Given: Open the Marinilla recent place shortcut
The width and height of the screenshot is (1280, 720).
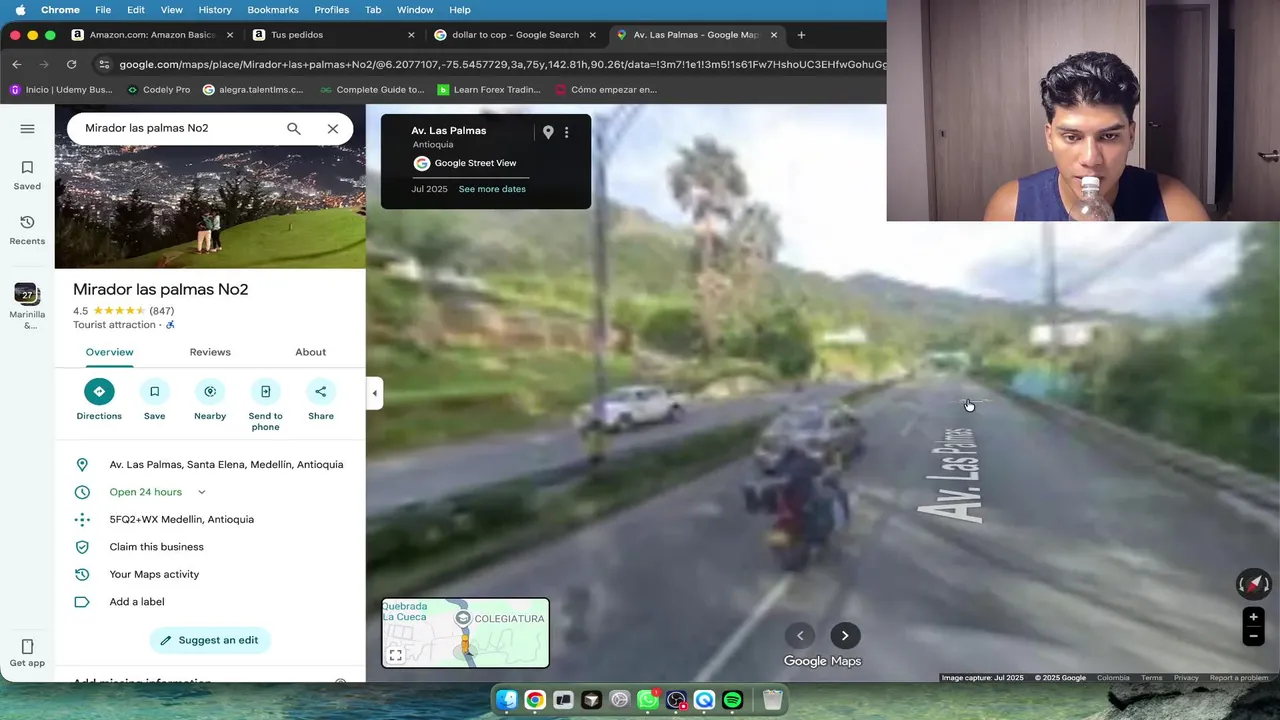Looking at the screenshot, I should coord(27,305).
